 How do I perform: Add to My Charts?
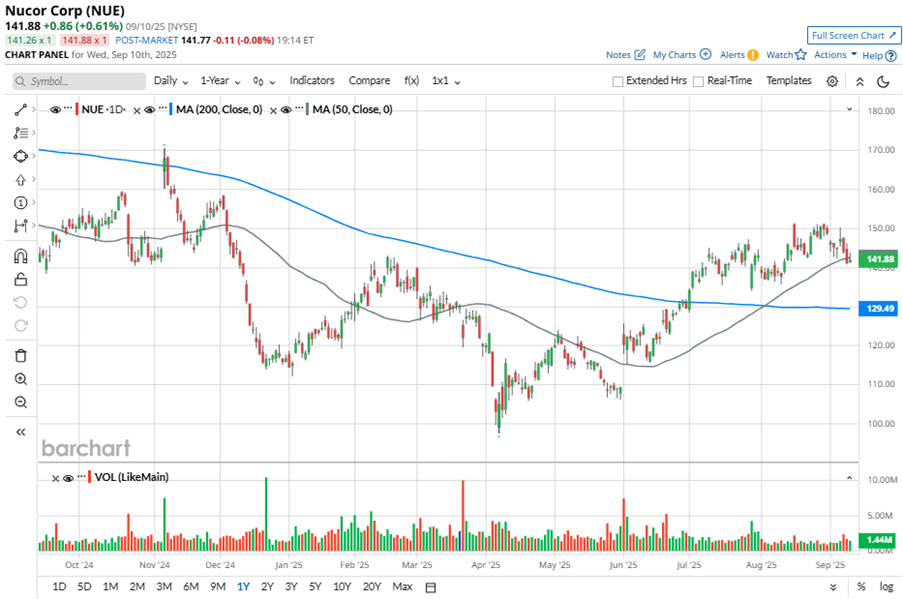(x=682, y=55)
